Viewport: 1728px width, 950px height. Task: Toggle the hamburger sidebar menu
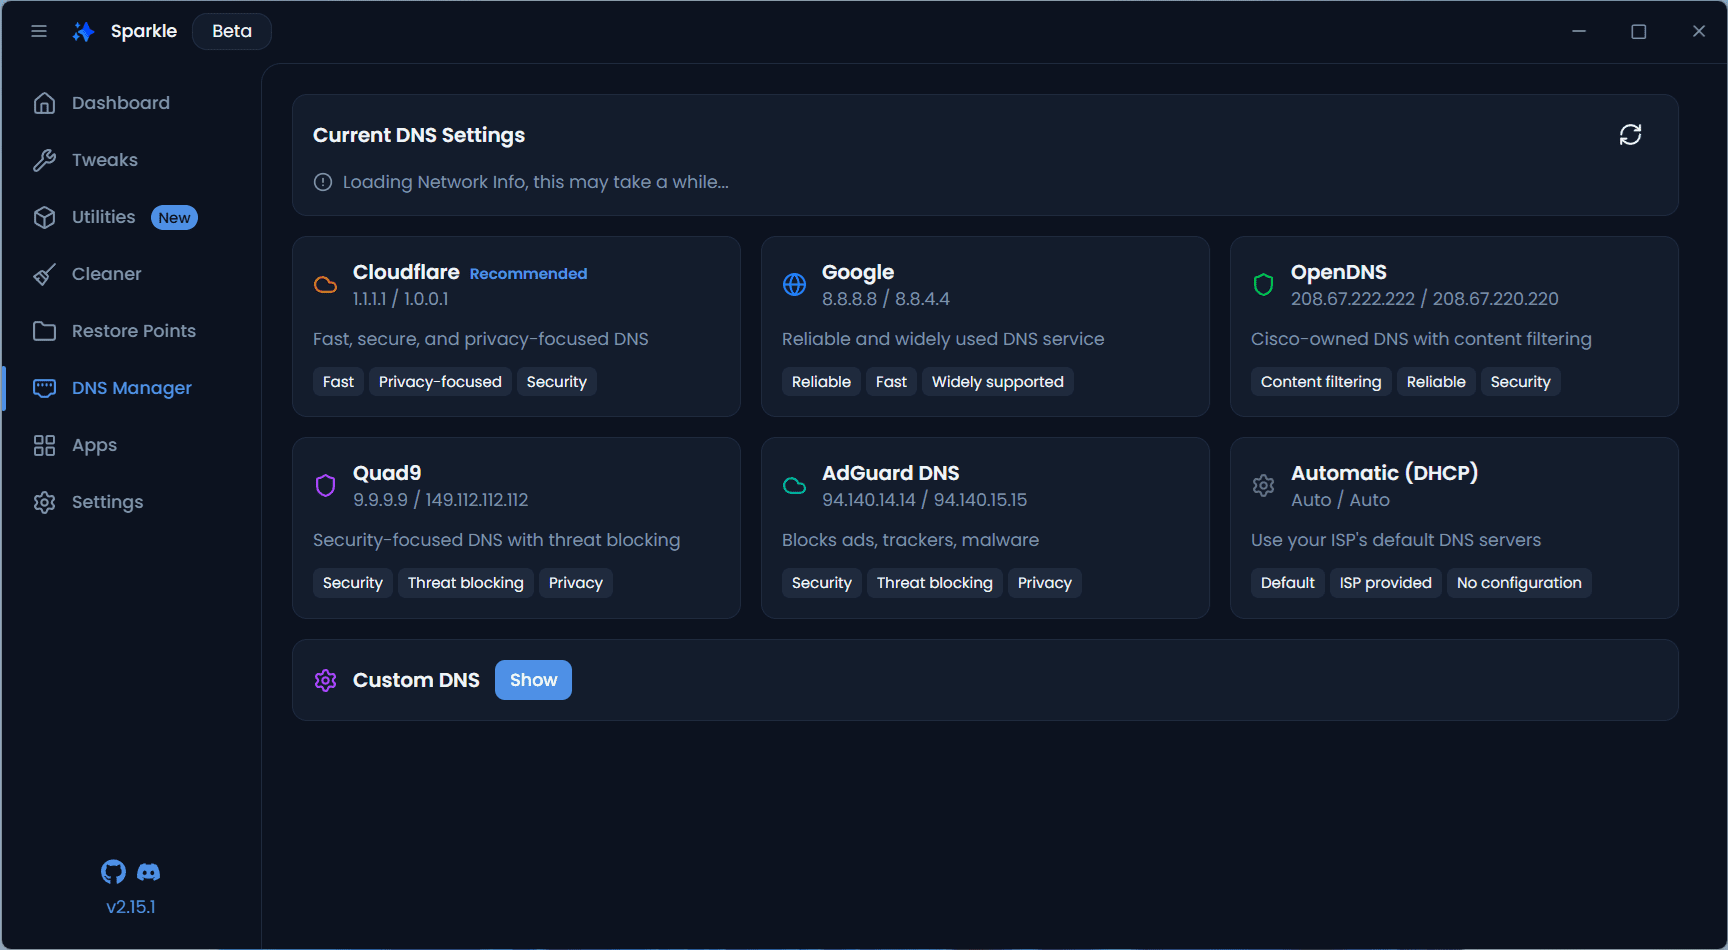click(x=39, y=31)
